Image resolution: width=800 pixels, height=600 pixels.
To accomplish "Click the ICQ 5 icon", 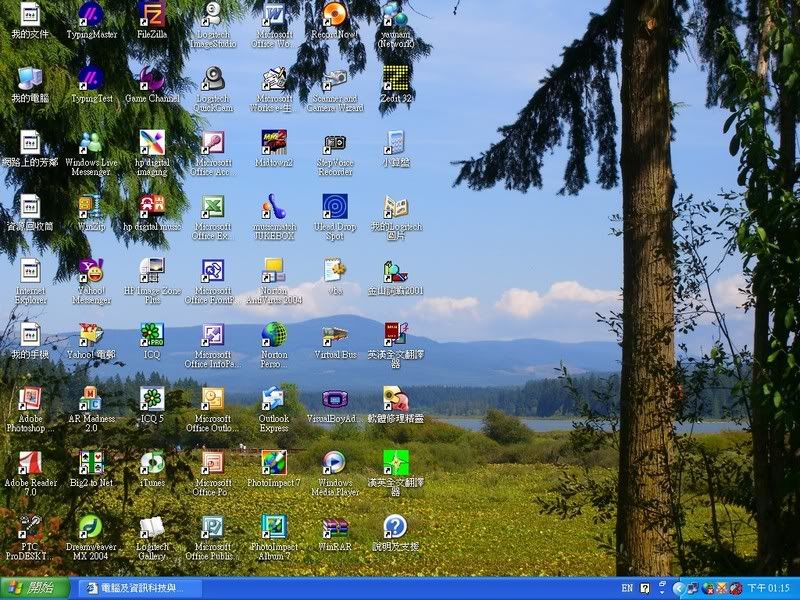I will coord(152,398).
